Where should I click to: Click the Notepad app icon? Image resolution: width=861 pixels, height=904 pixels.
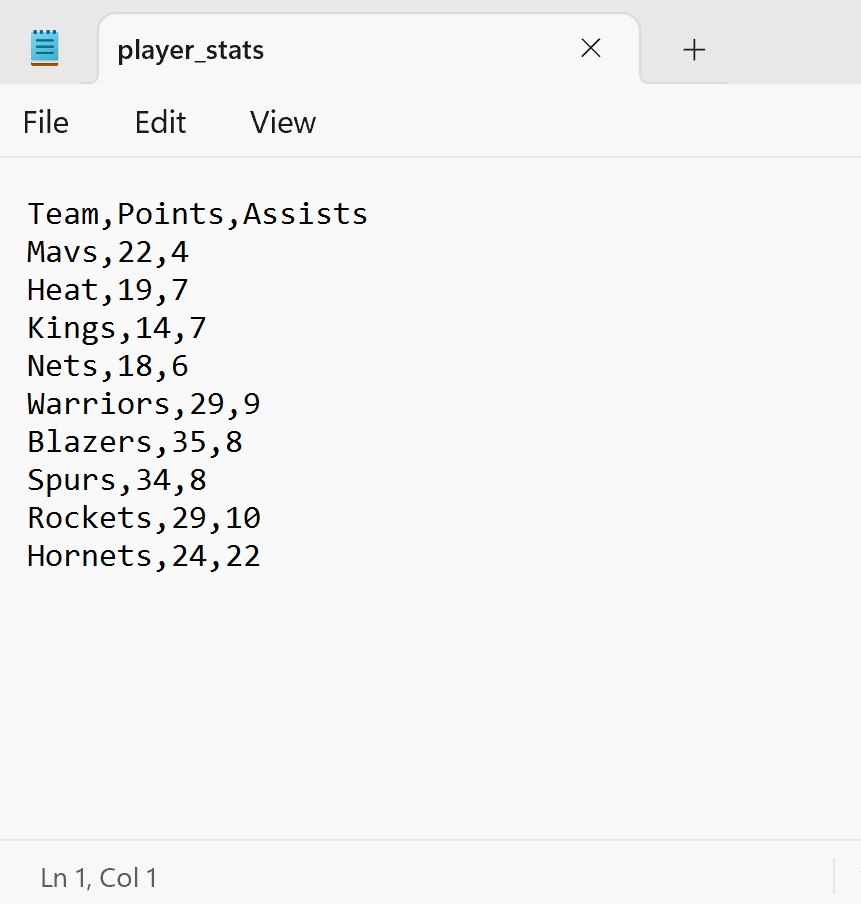44,48
